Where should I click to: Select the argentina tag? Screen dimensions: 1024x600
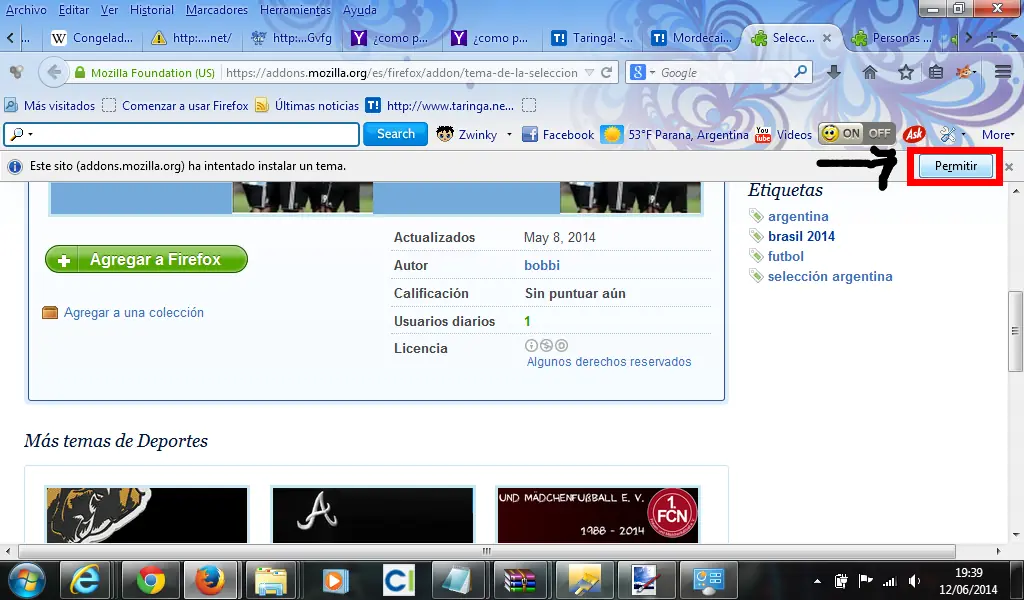pos(798,216)
